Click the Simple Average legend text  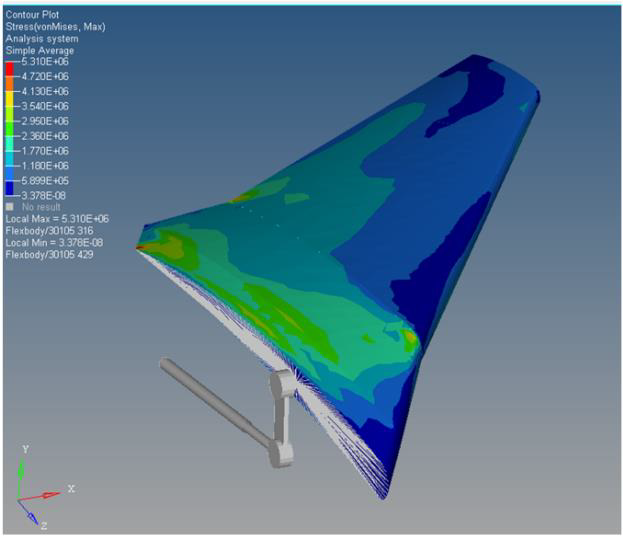tap(40, 50)
